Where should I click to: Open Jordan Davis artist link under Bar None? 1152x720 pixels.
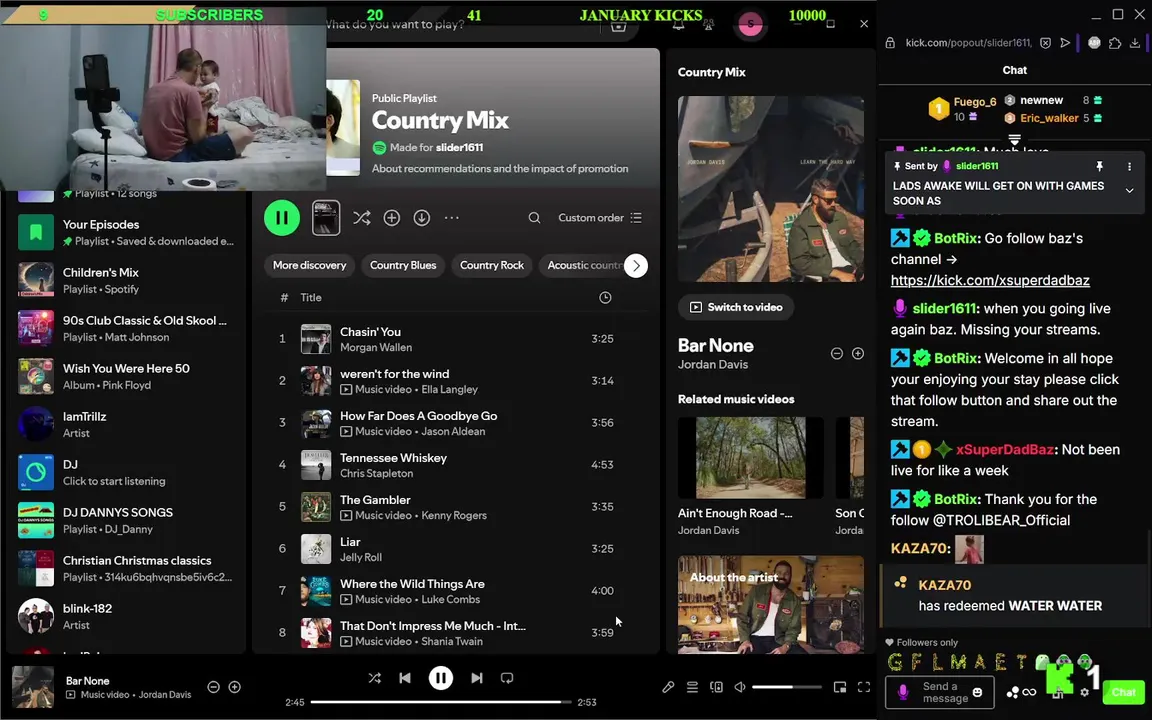point(713,364)
